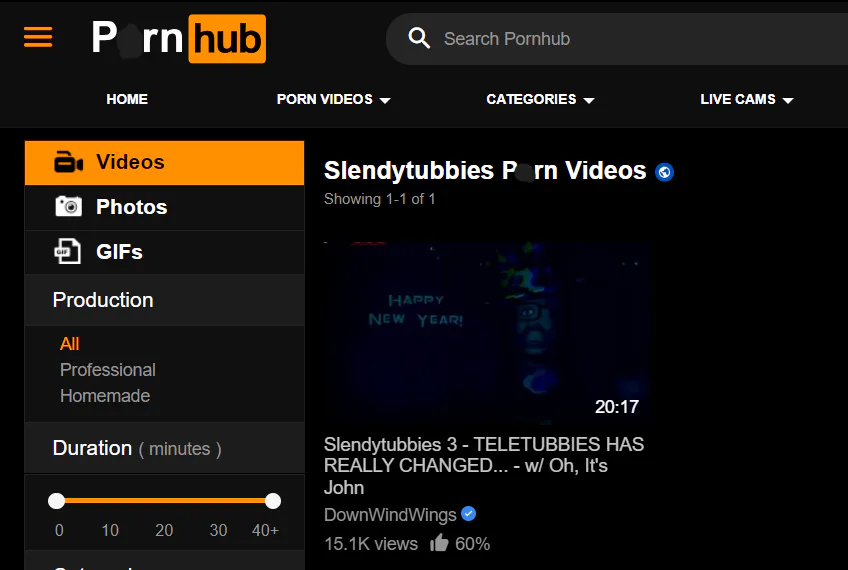Screen dimensions: 848x570
Task: Select the All production filter
Action: pos(70,344)
